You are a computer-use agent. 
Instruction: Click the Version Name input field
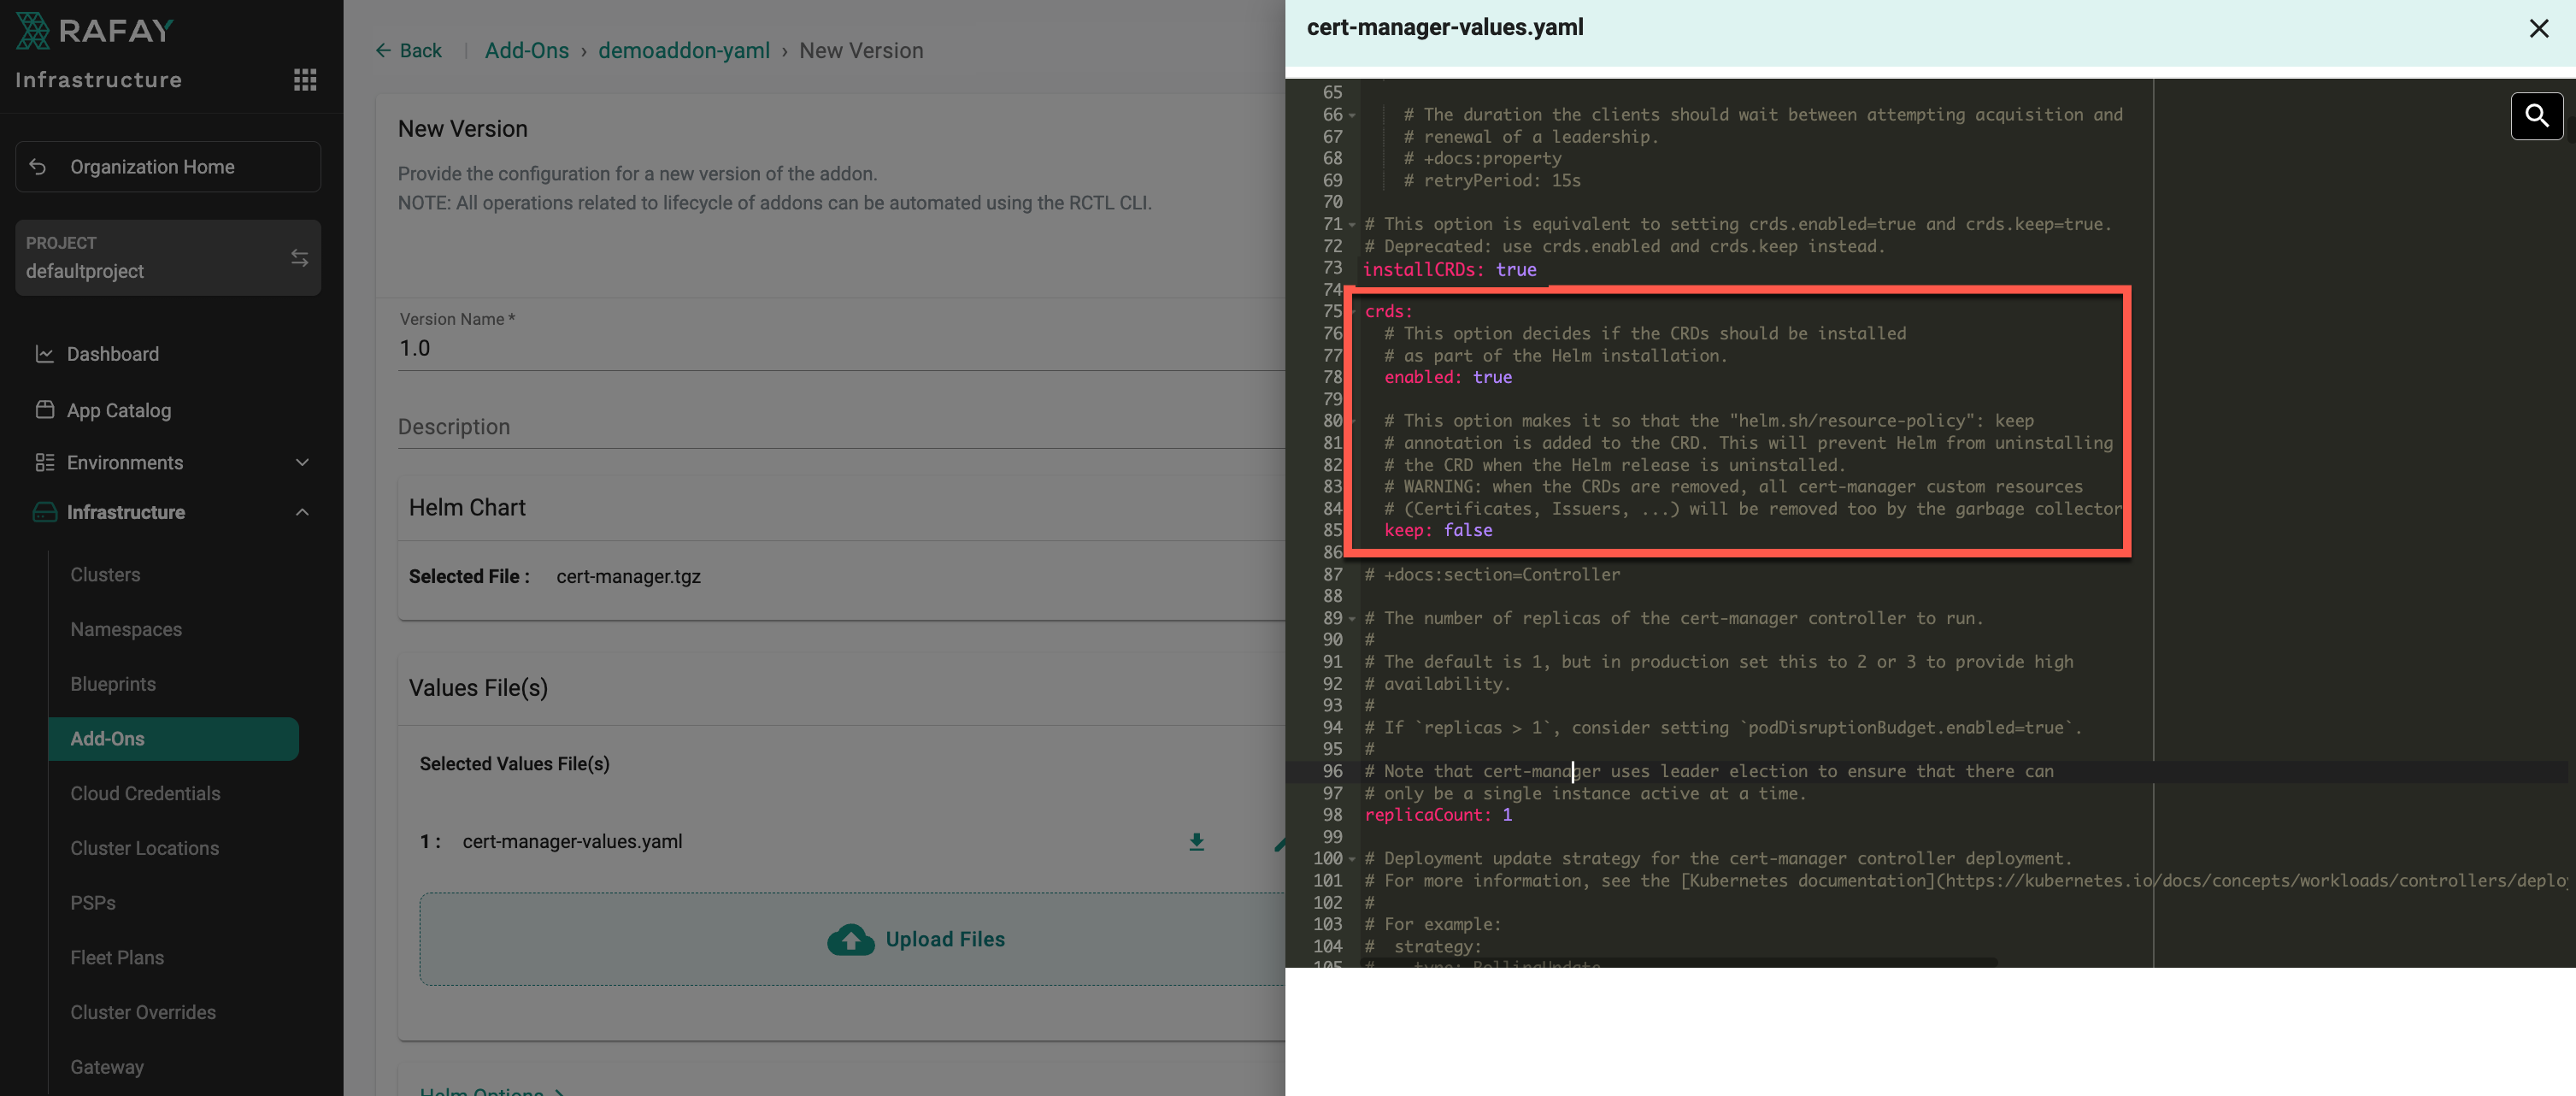841,349
